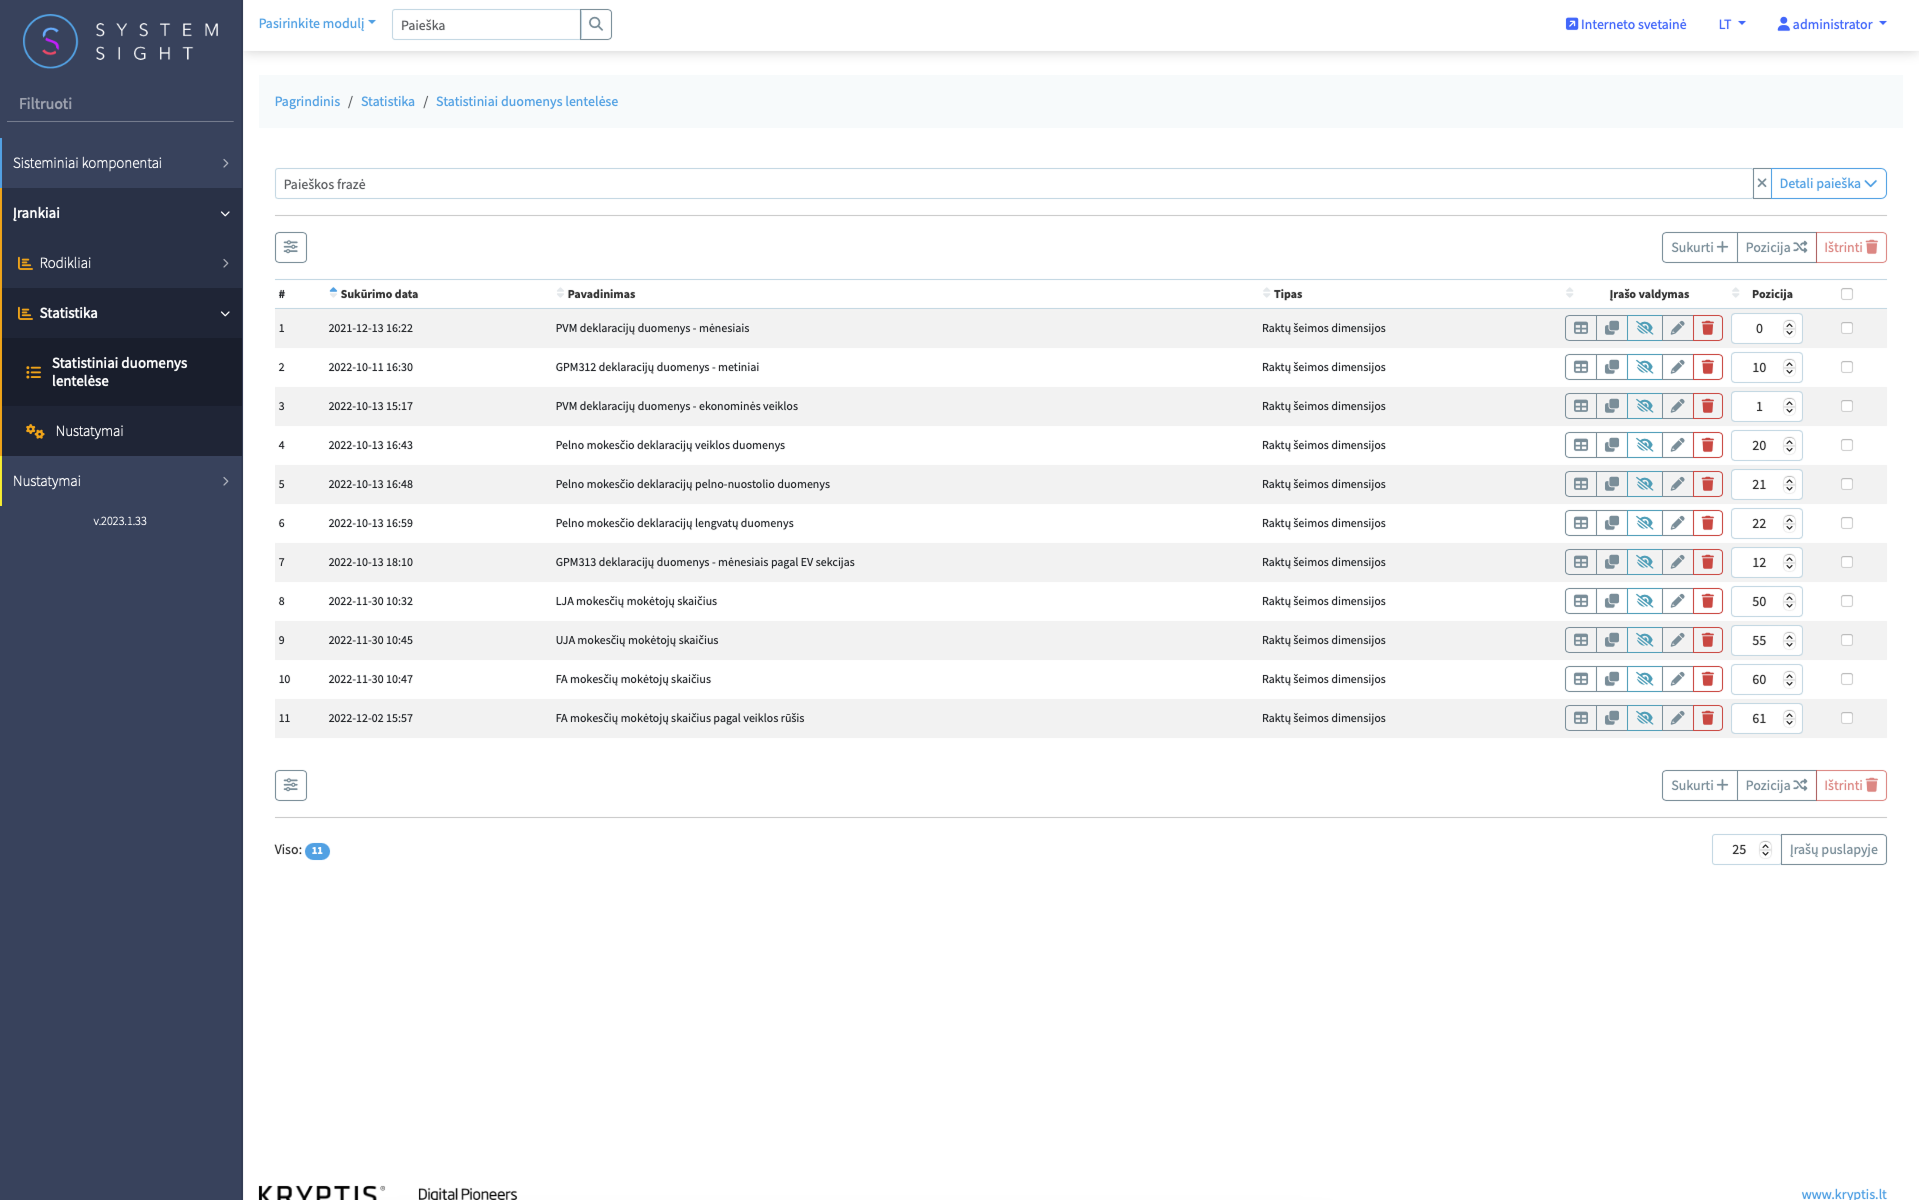This screenshot has height=1200, width=1919.
Task: Open column settings icon above the table
Action: (x=291, y=247)
